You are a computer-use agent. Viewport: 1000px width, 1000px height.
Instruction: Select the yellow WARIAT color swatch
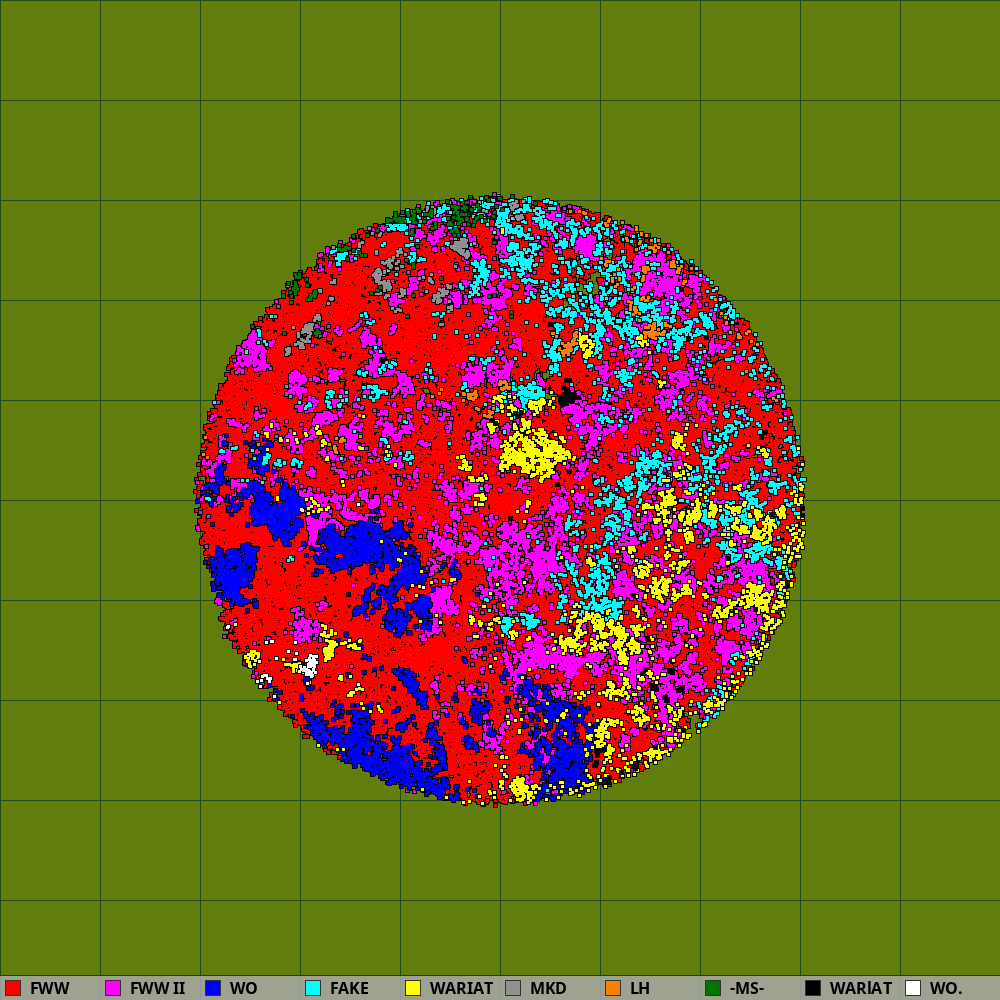413,988
